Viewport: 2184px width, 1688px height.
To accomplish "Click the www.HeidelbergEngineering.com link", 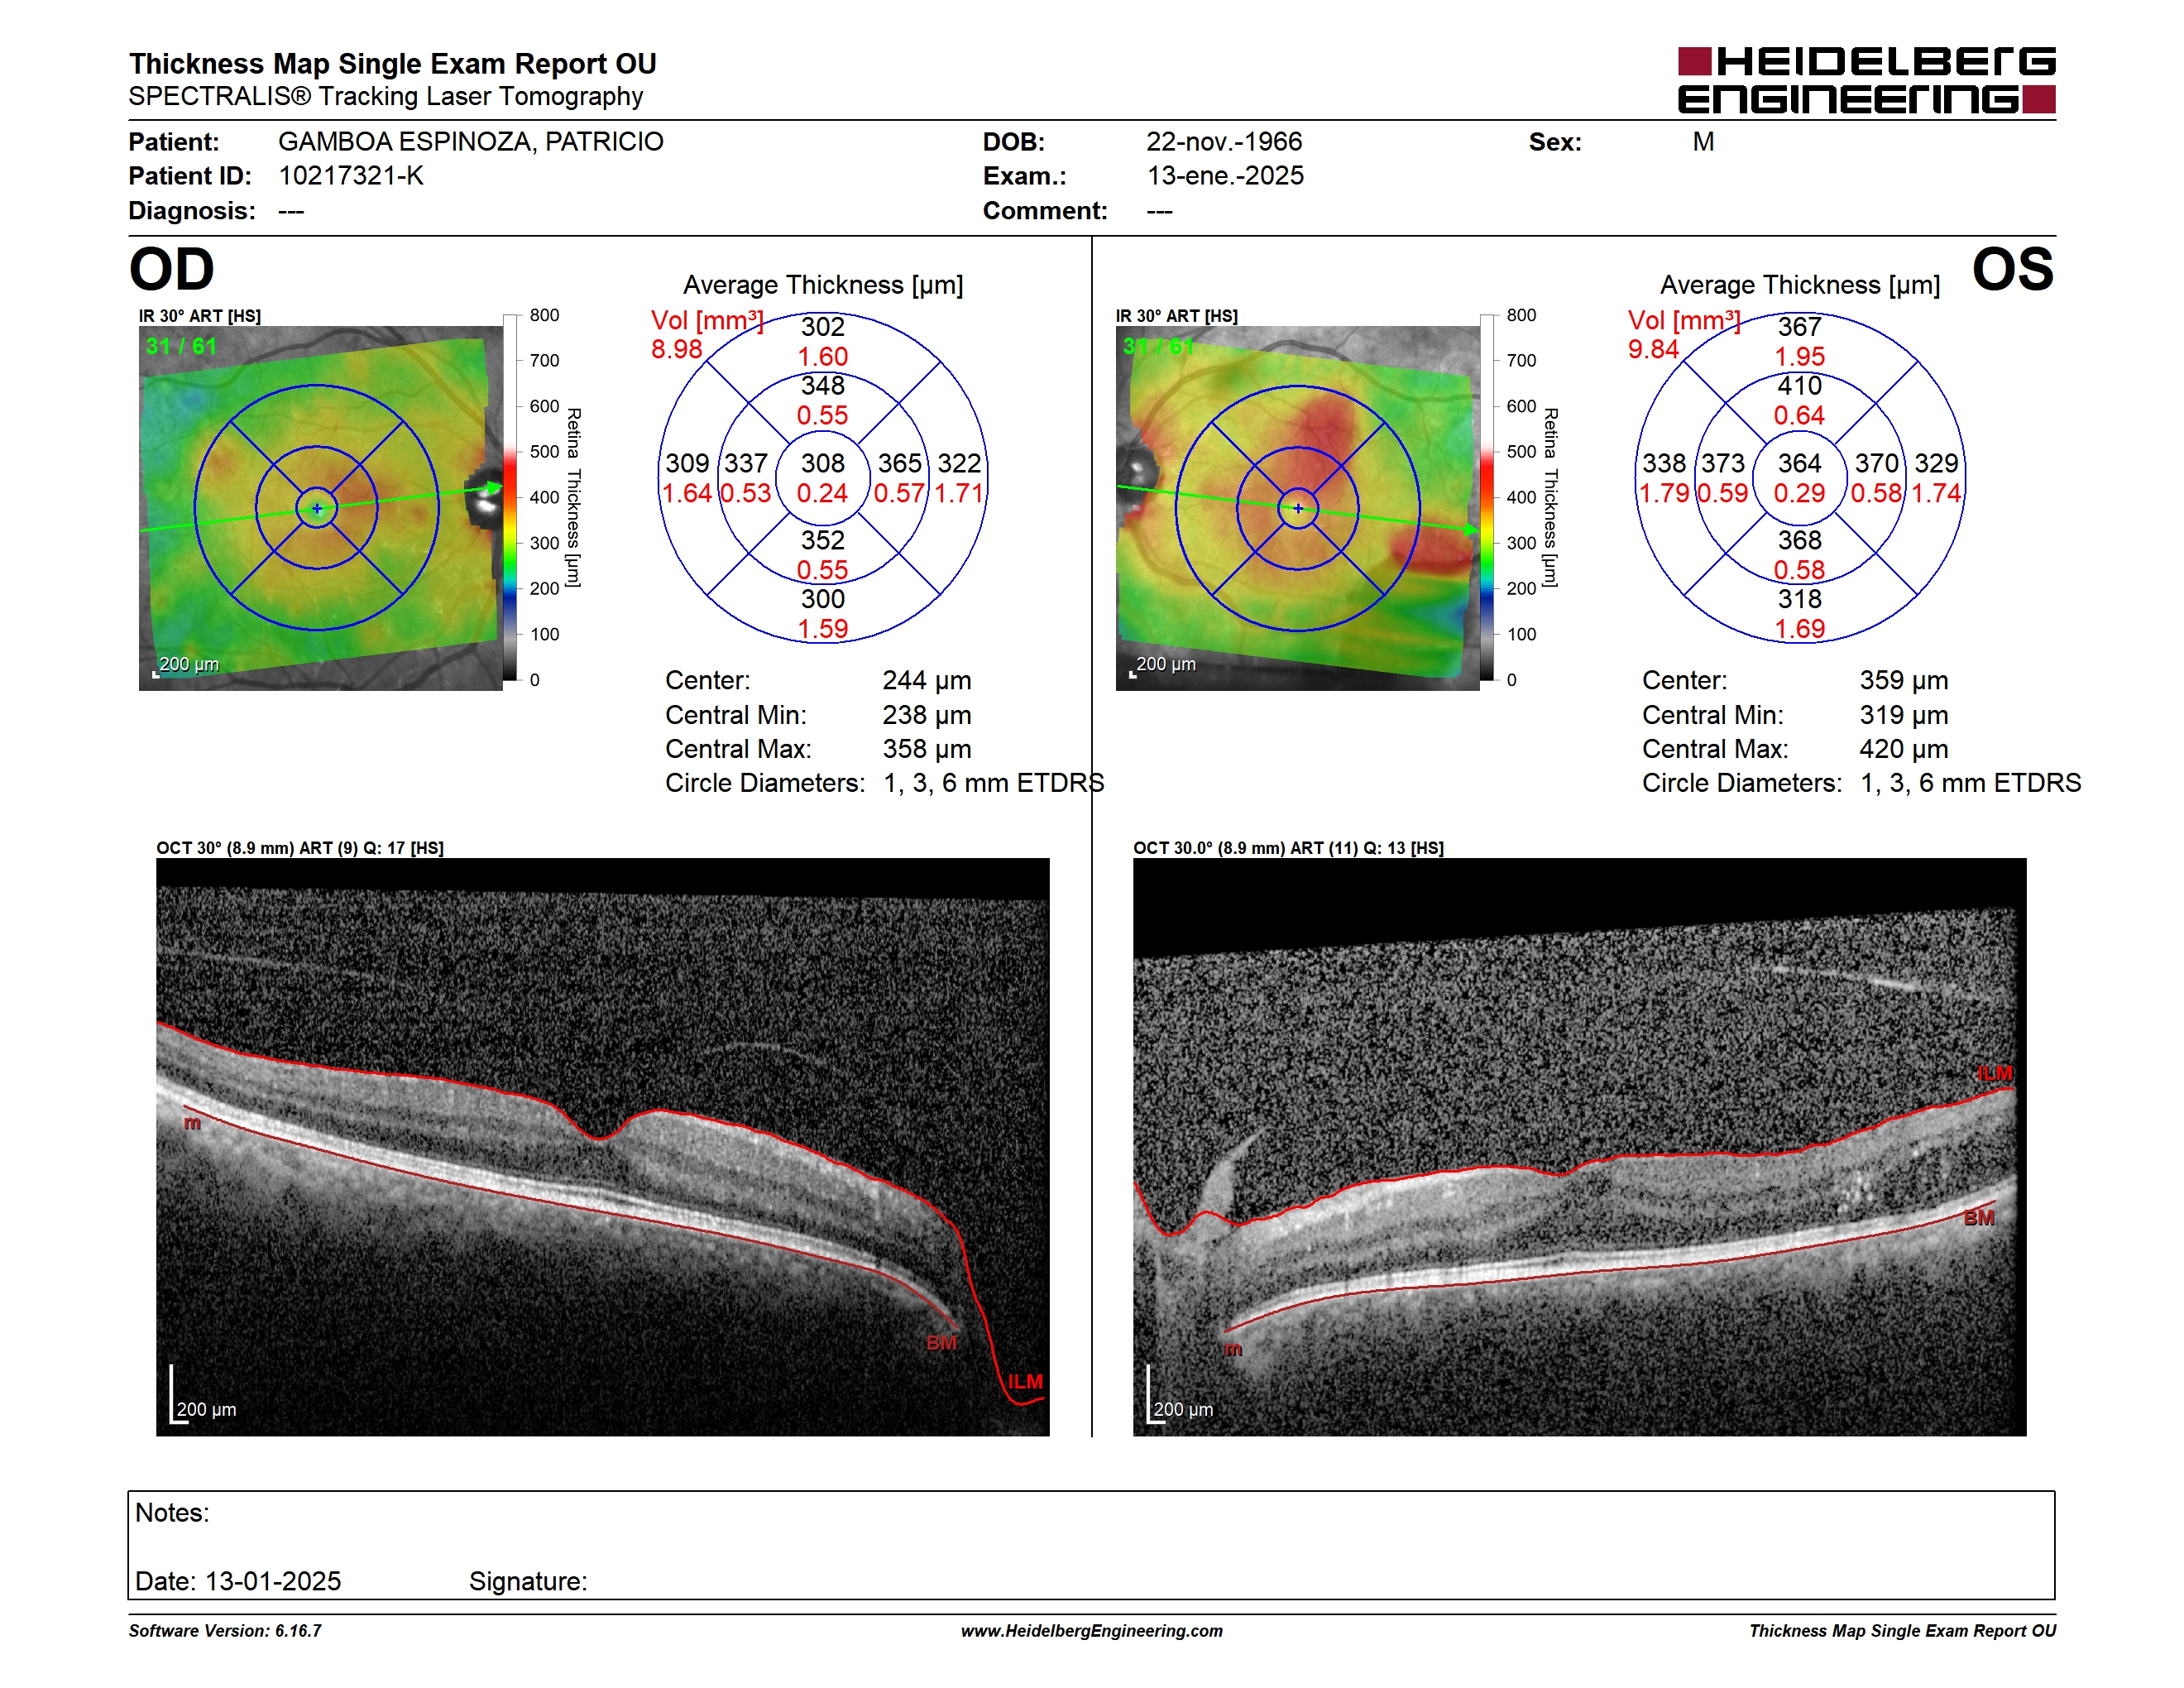I will (x=1092, y=1631).
